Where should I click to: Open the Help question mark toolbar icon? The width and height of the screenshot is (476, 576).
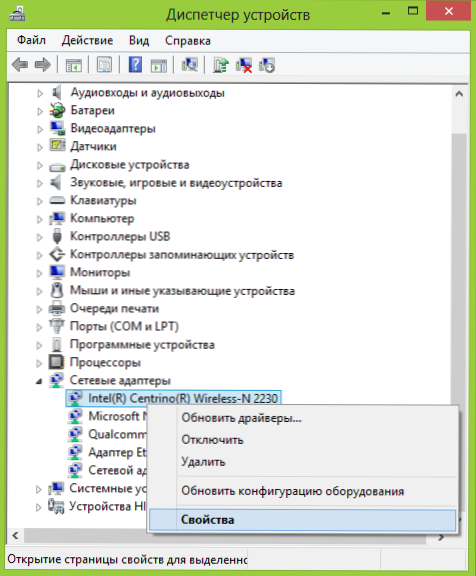pos(135,65)
